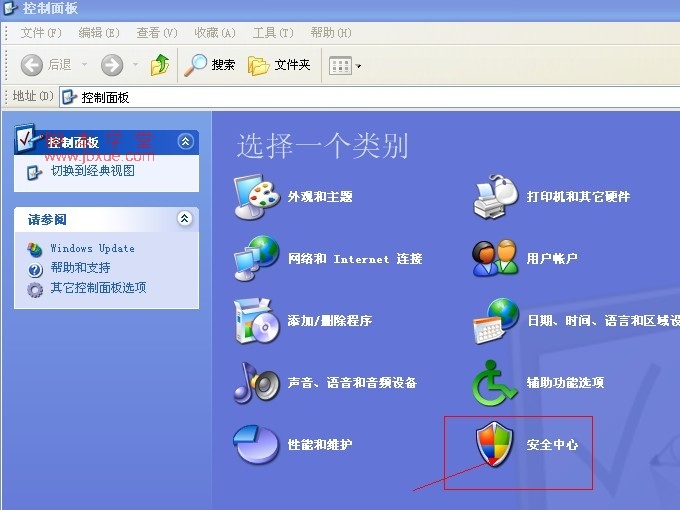
Task: Open the 文件(F) menu
Action: click(x=40, y=33)
